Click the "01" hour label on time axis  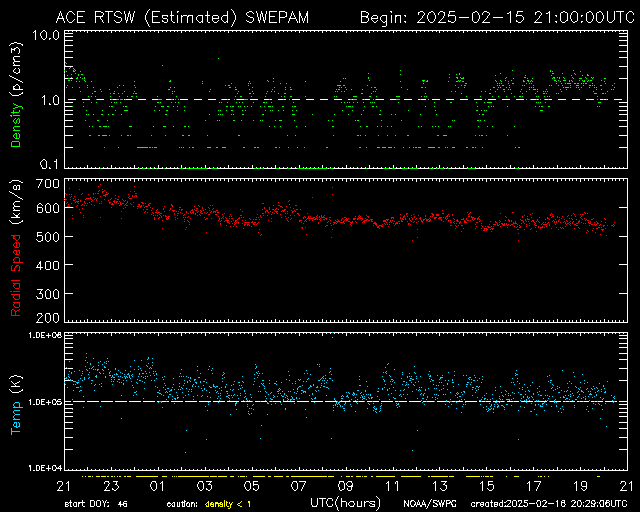[x=157, y=486]
